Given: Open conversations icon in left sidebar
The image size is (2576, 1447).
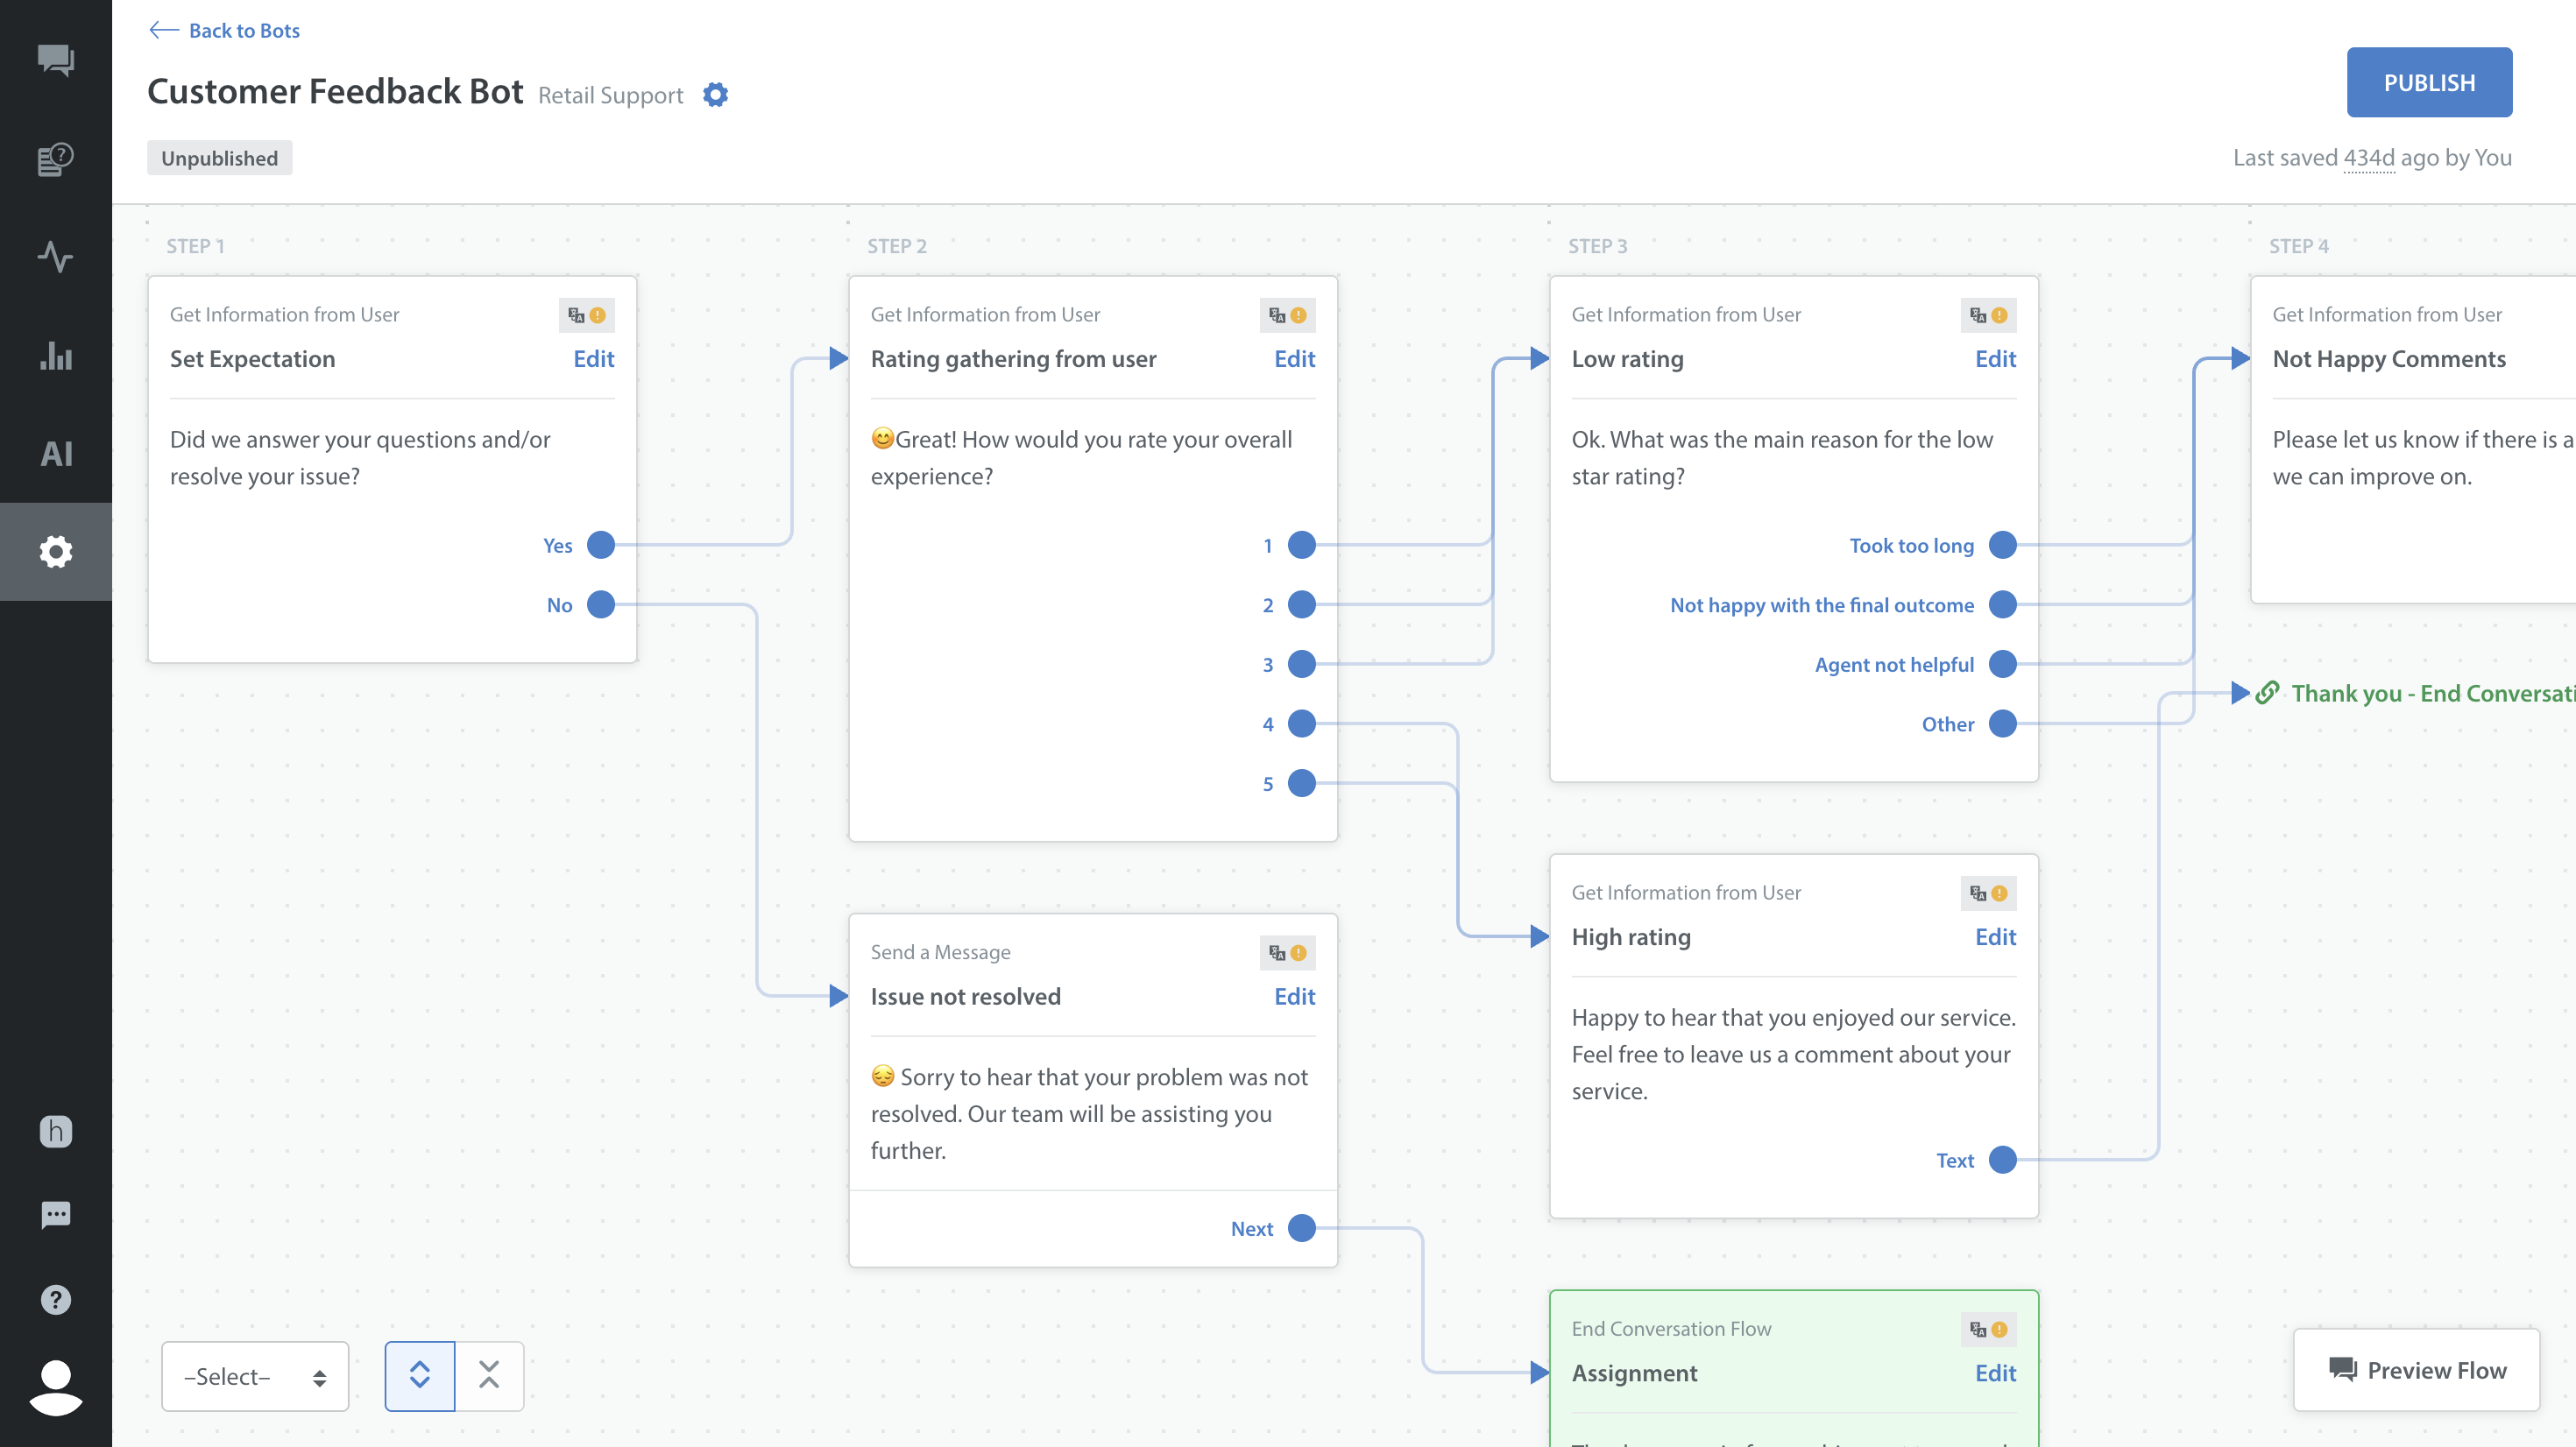Looking at the screenshot, I should (x=55, y=60).
